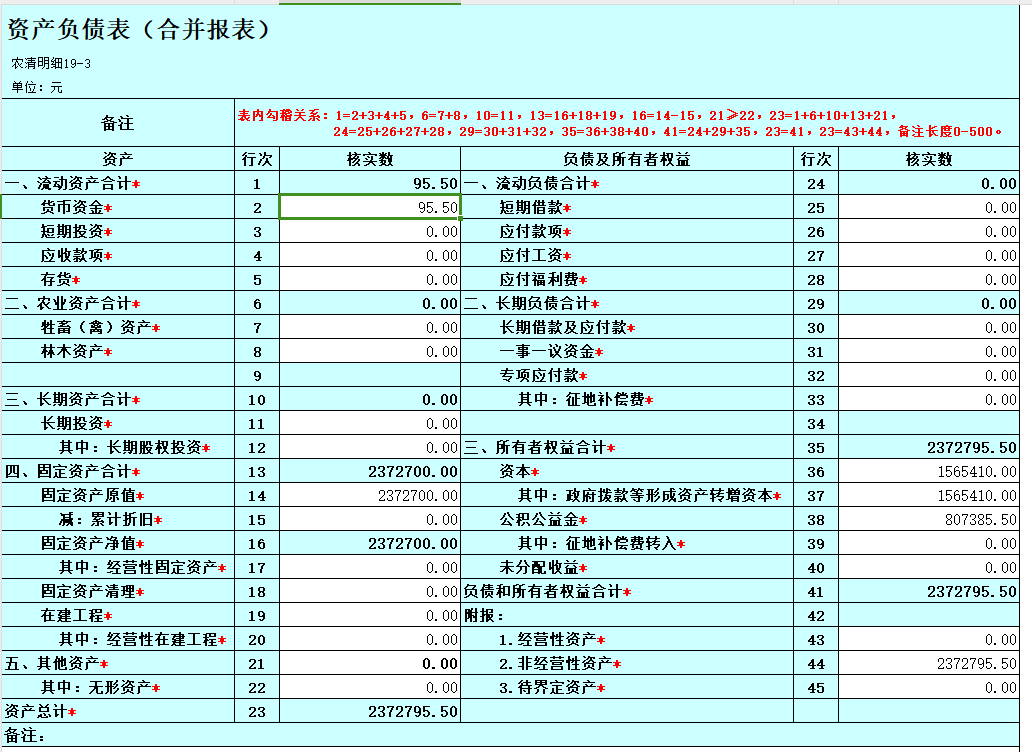Select the 专项应付款 value cell in row 32
Image resolution: width=1032 pixels, height=752 pixels.
point(929,375)
